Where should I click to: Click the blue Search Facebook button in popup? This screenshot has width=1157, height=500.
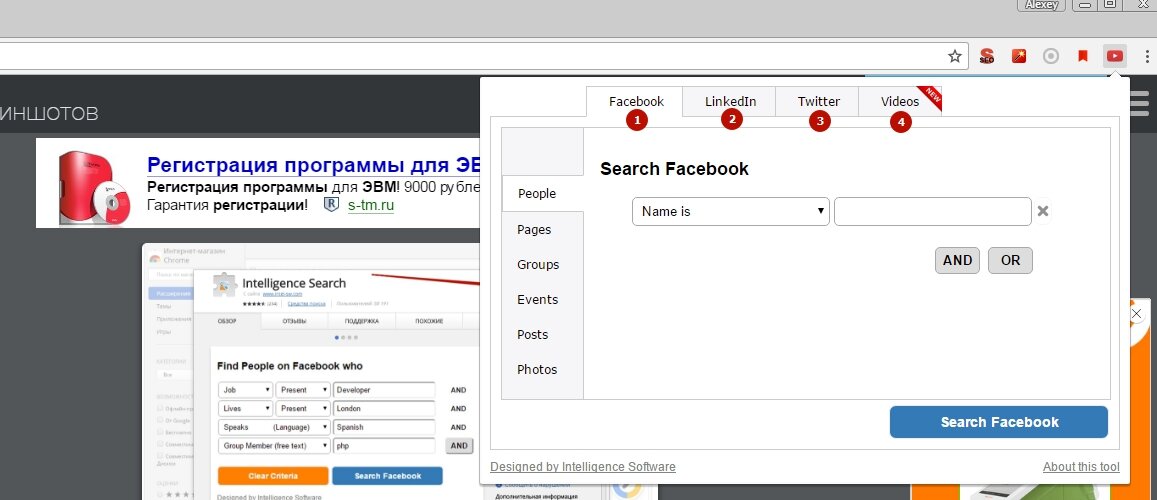pos(999,422)
